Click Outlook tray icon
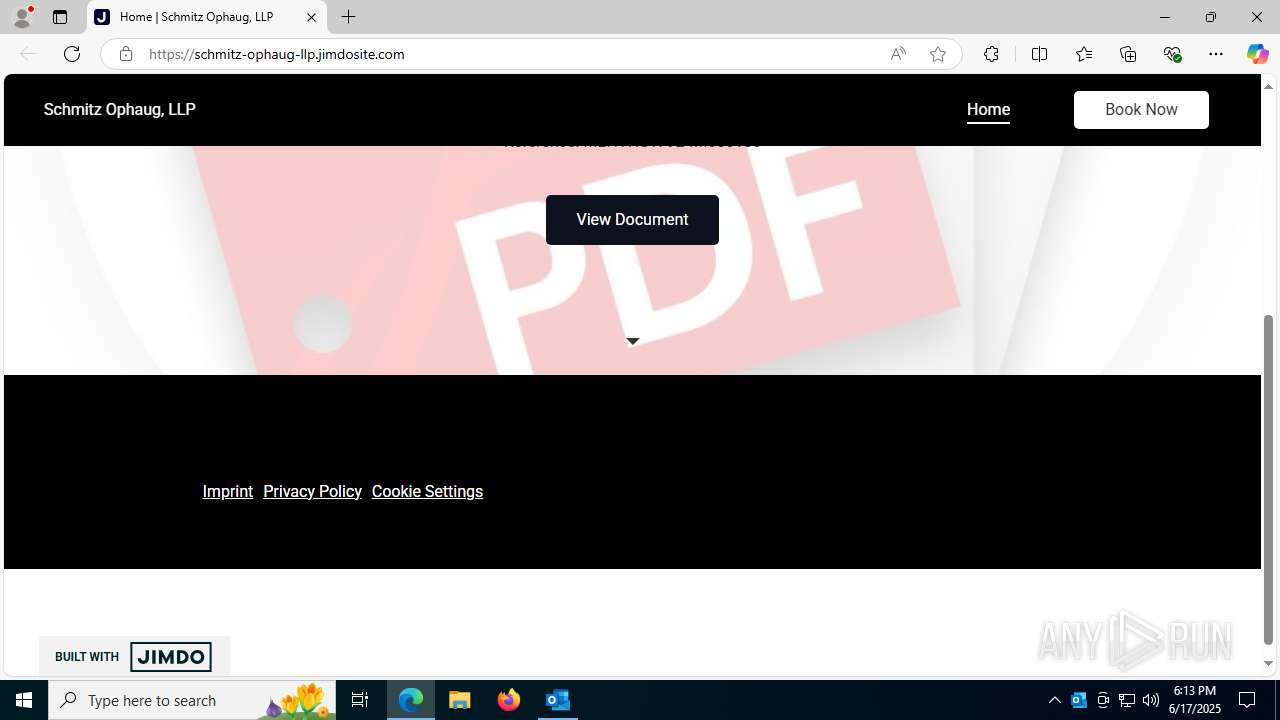Image resolution: width=1280 pixels, height=720 pixels. (x=1079, y=700)
